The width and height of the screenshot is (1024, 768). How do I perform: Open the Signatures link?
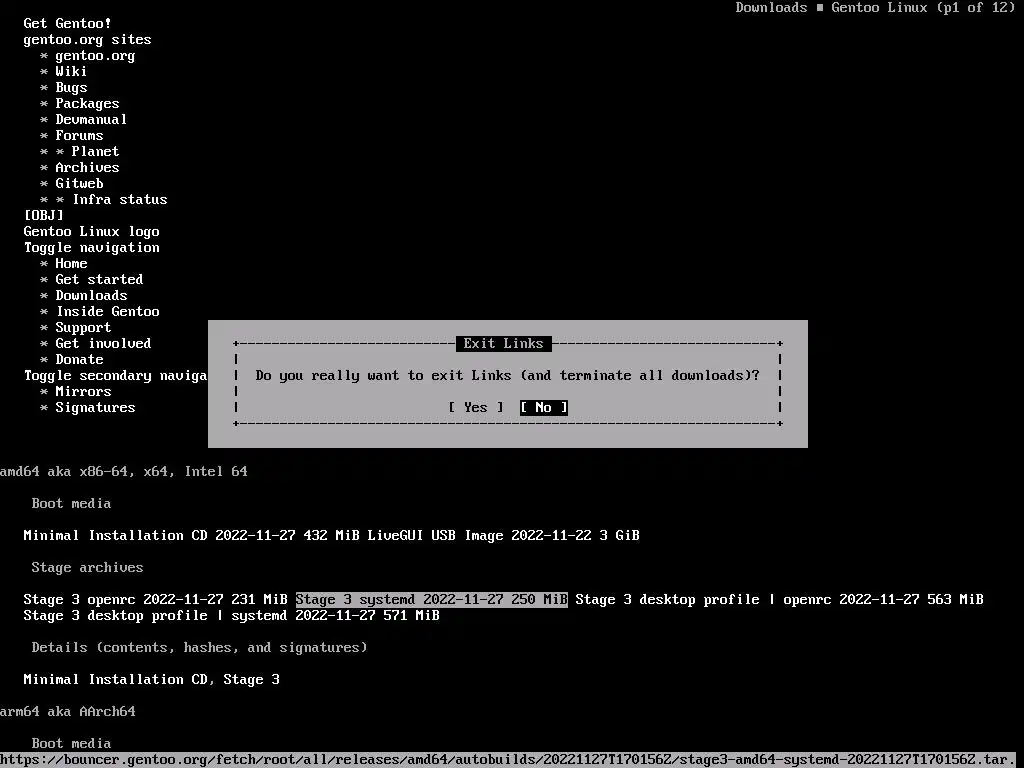(x=95, y=408)
